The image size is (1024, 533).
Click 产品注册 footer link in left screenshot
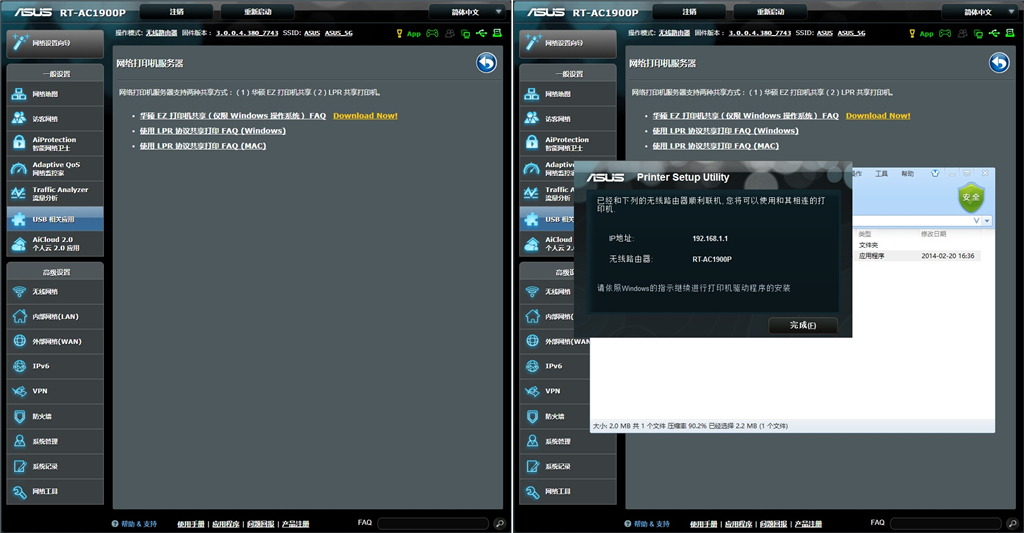[296, 524]
